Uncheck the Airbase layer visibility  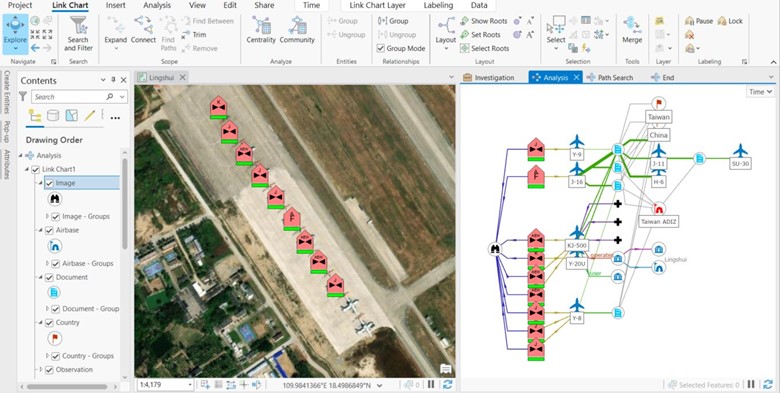pos(49,230)
